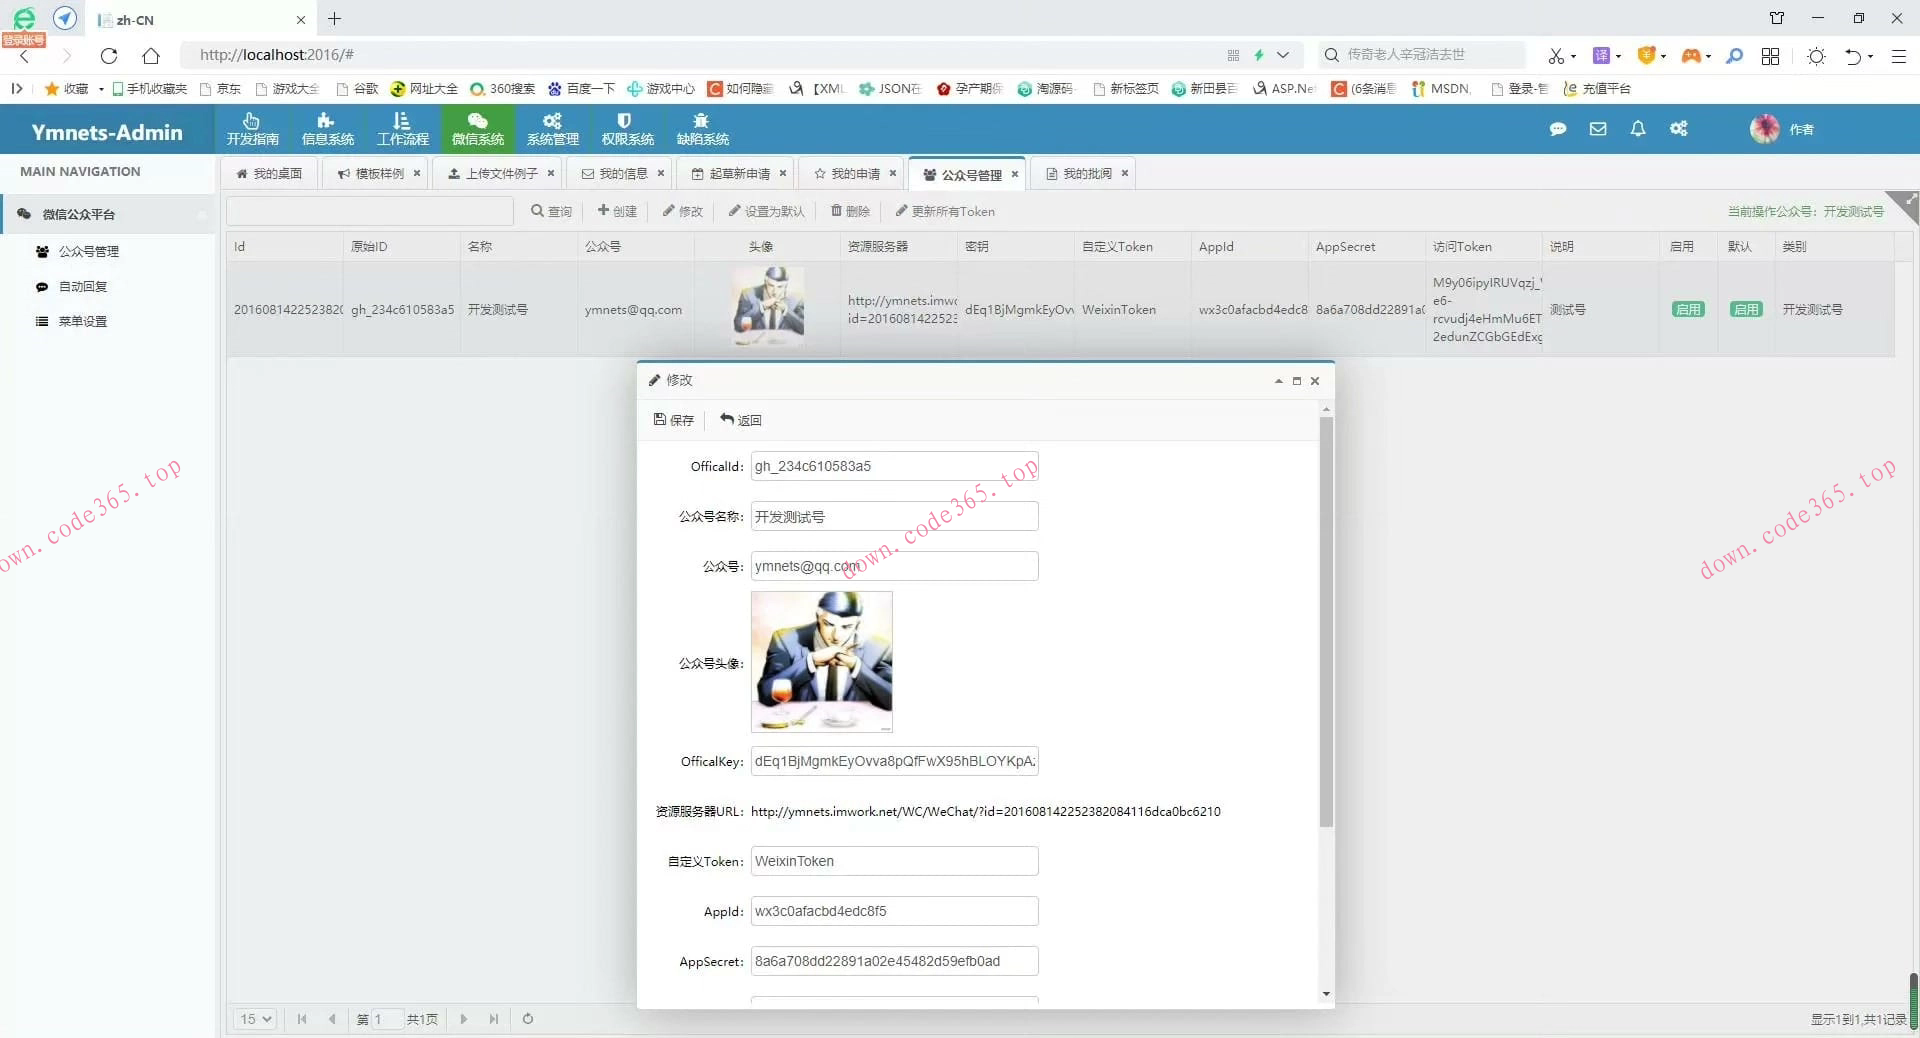The image size is (1920, 1038).
Task: Refresh the grid with the reload icon
Action: (x=528, y=1019)
